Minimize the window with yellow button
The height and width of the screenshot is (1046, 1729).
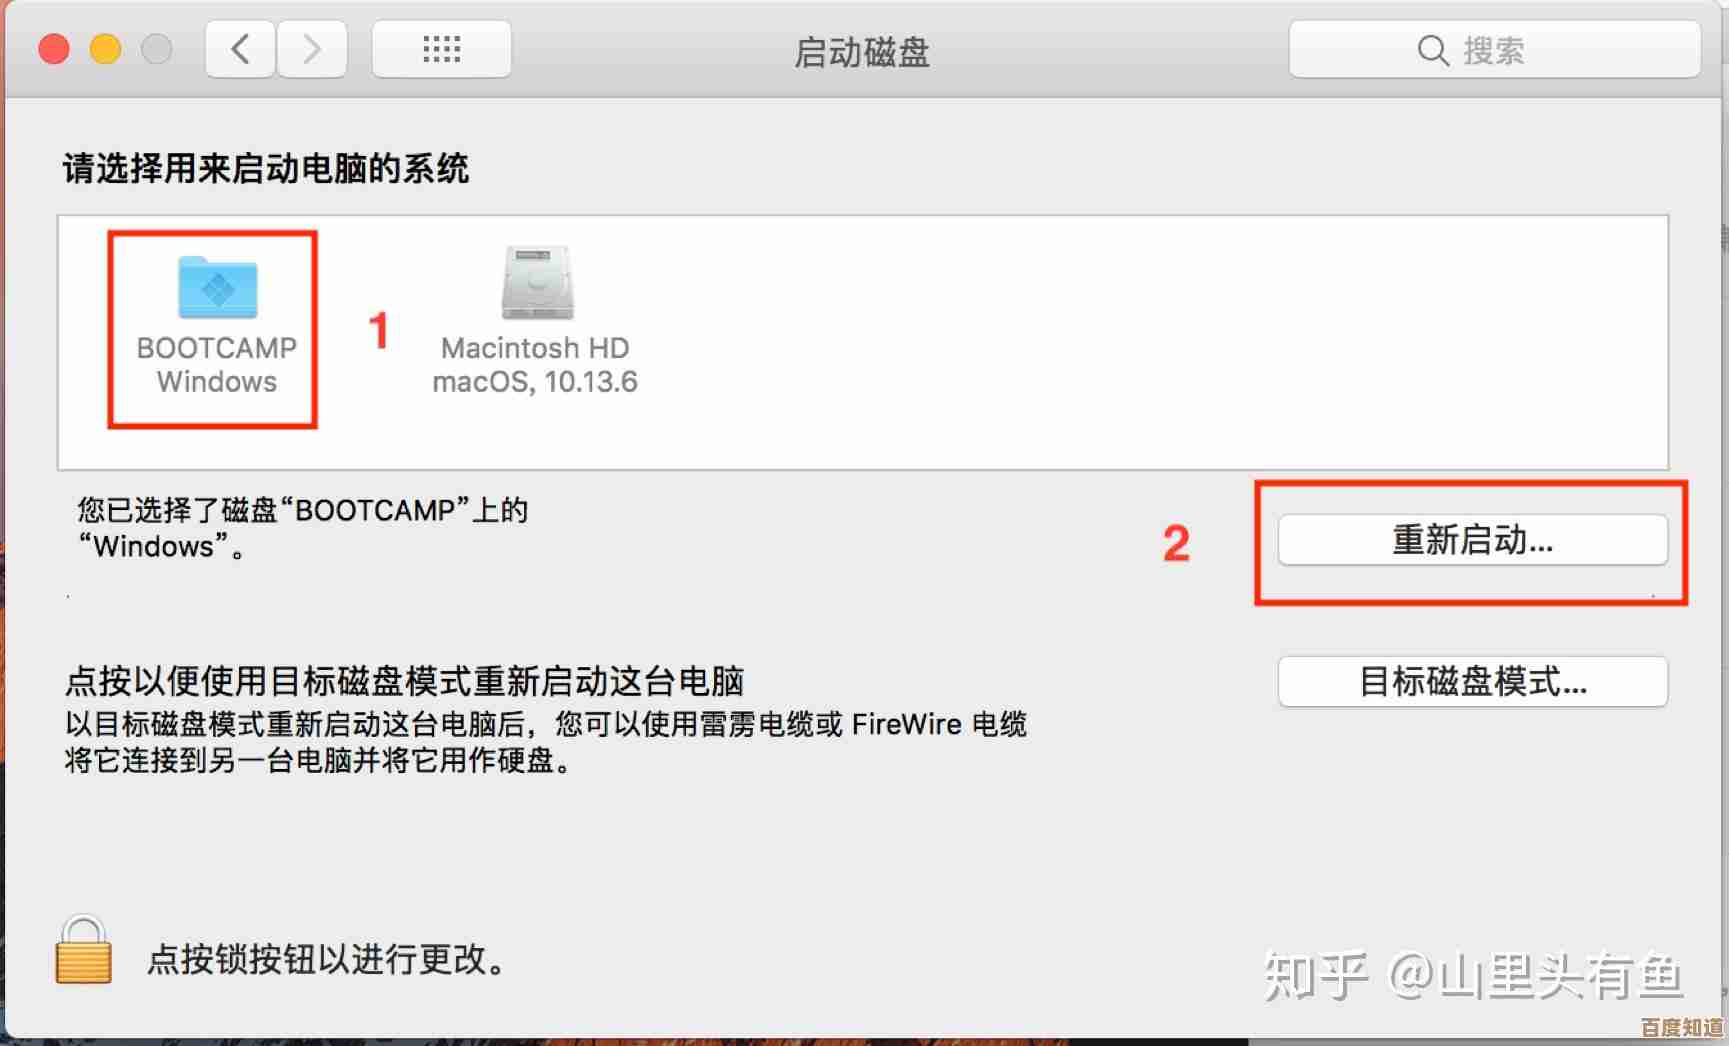pyautogui.click(x=105, y=49)
